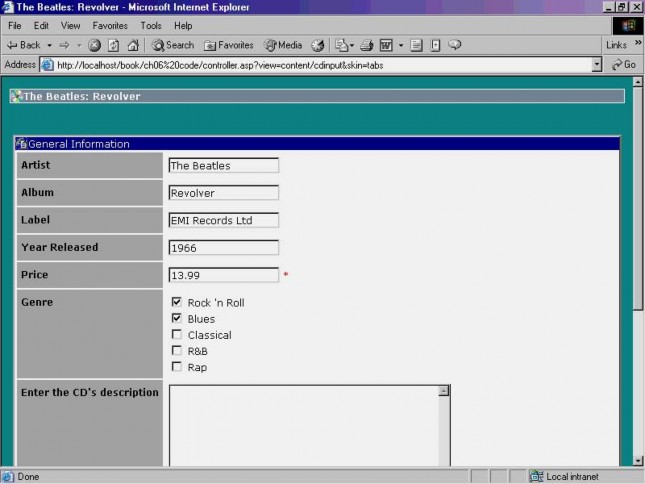Image resolution: width=645 pixels, height=484 pixels.
Task: Click the Forward arrow button
Action: [x=65, y=45]
